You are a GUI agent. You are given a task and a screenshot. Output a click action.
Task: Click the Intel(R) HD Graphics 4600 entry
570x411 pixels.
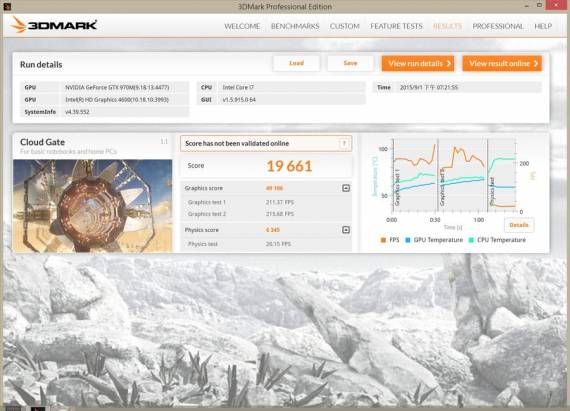tap(117, 100)
